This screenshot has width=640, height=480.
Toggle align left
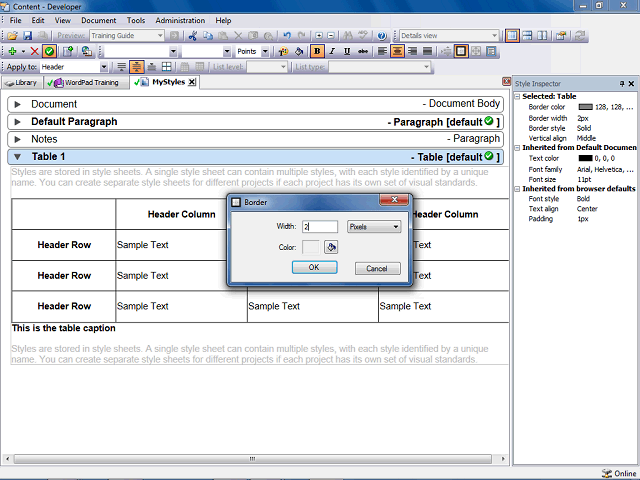(382, 51)
